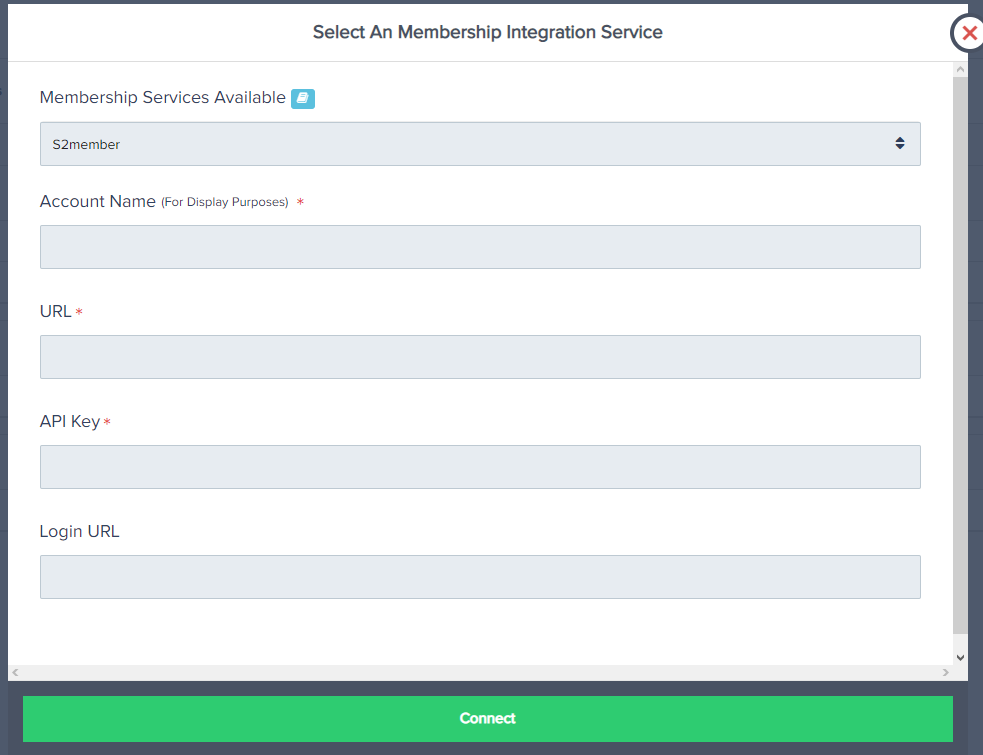Click the URL field label
983x755 pixels.
(x=56, y=312)
